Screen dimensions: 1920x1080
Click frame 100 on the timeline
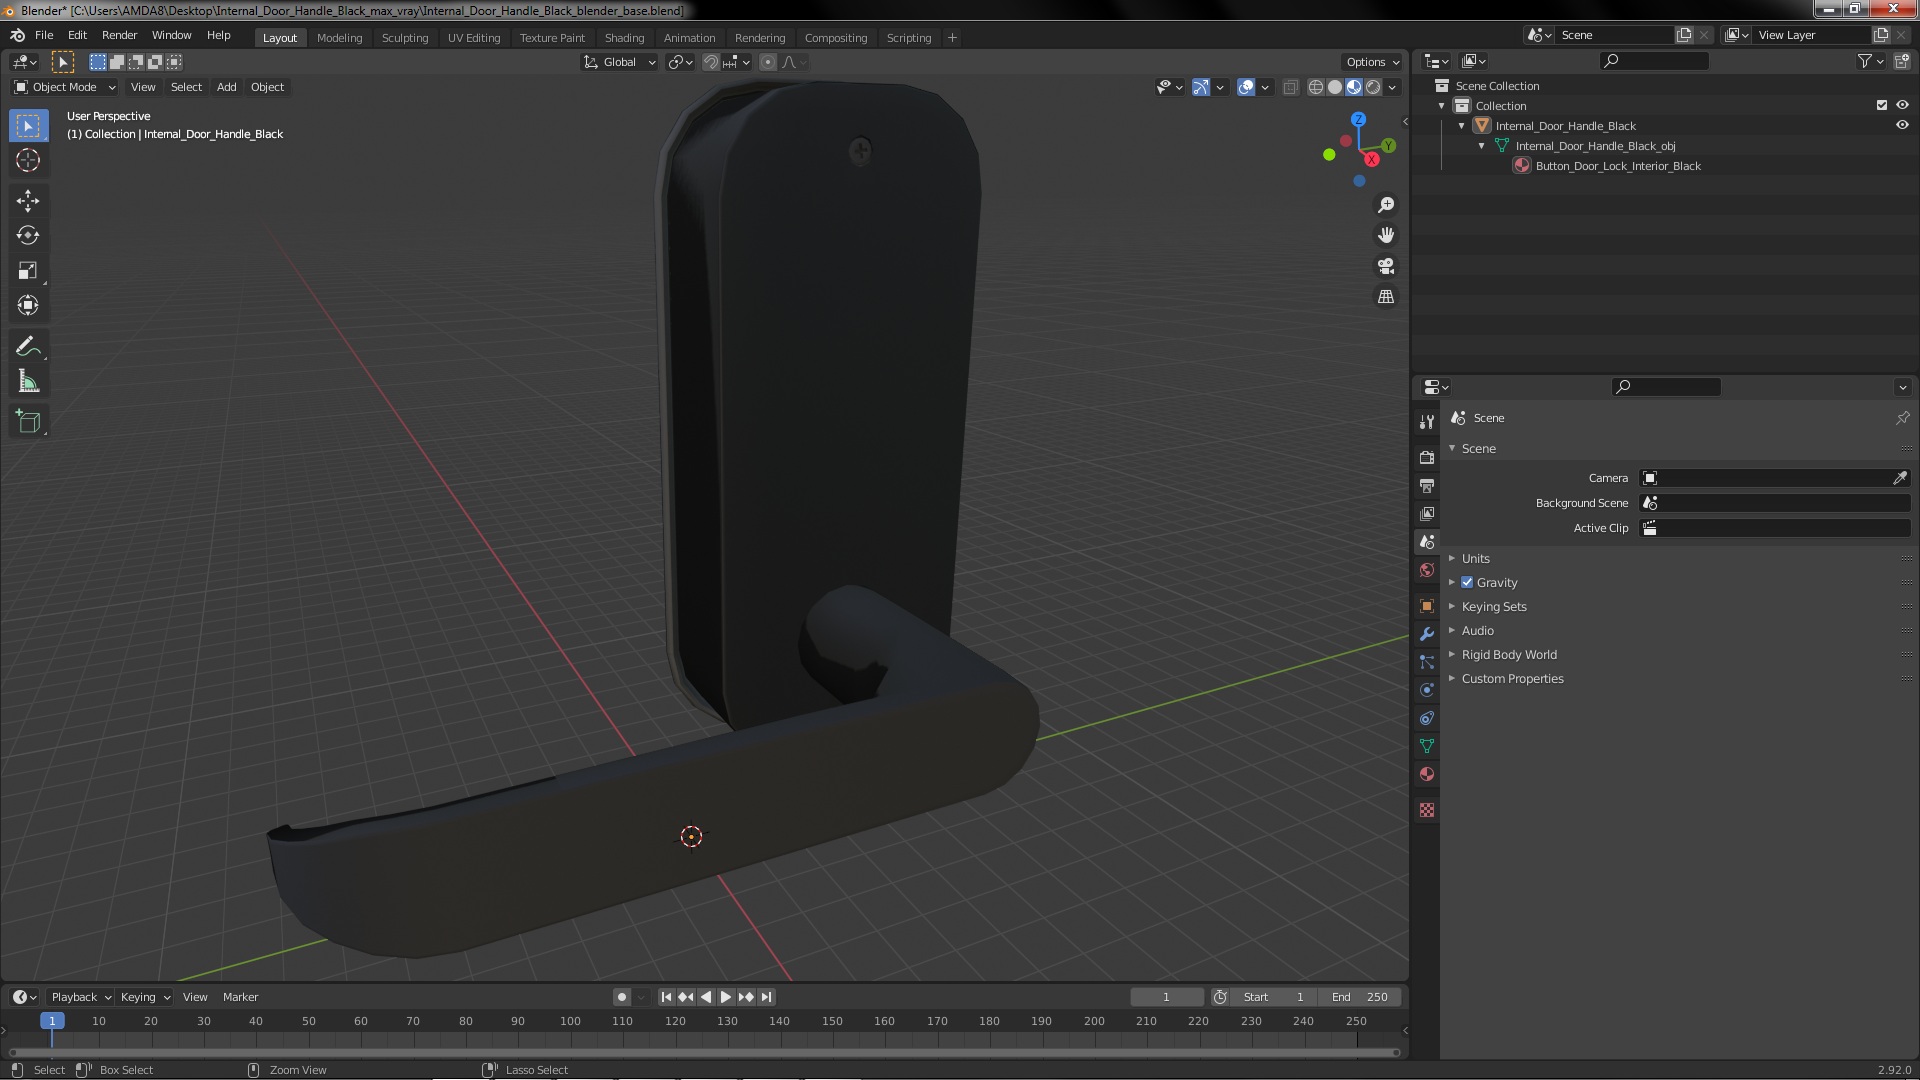point(570,1022)
